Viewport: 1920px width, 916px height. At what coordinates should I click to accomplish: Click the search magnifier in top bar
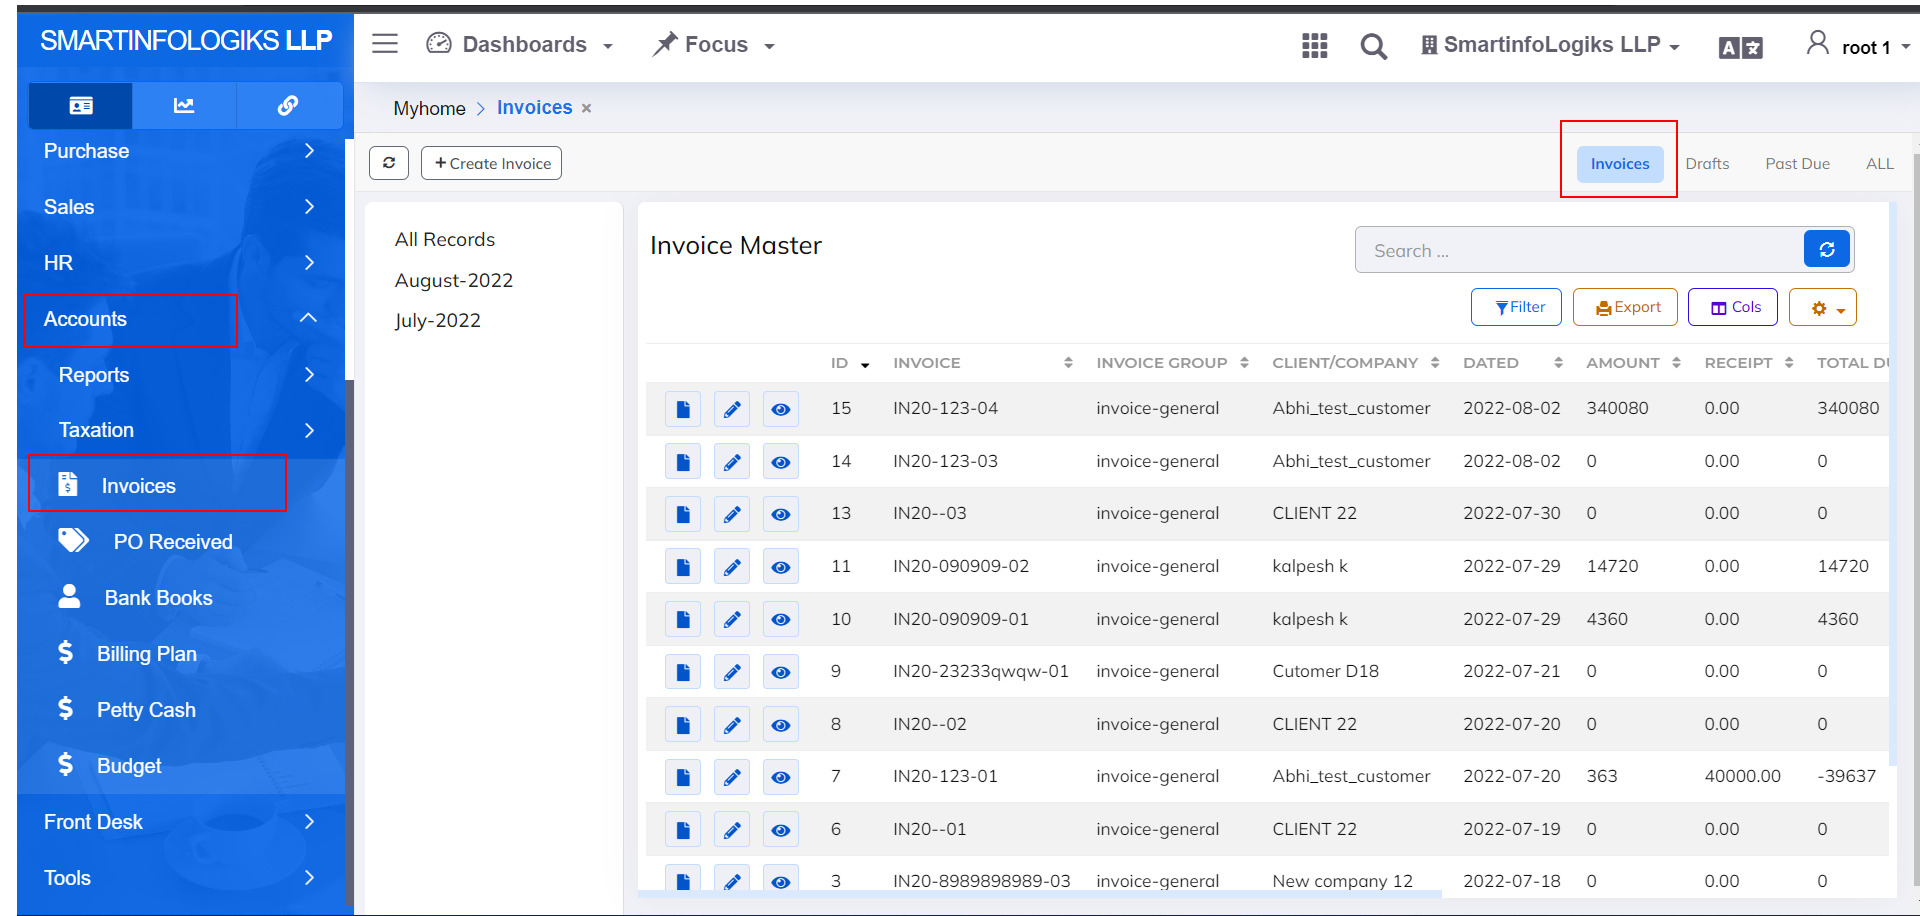click(1374, 46)
